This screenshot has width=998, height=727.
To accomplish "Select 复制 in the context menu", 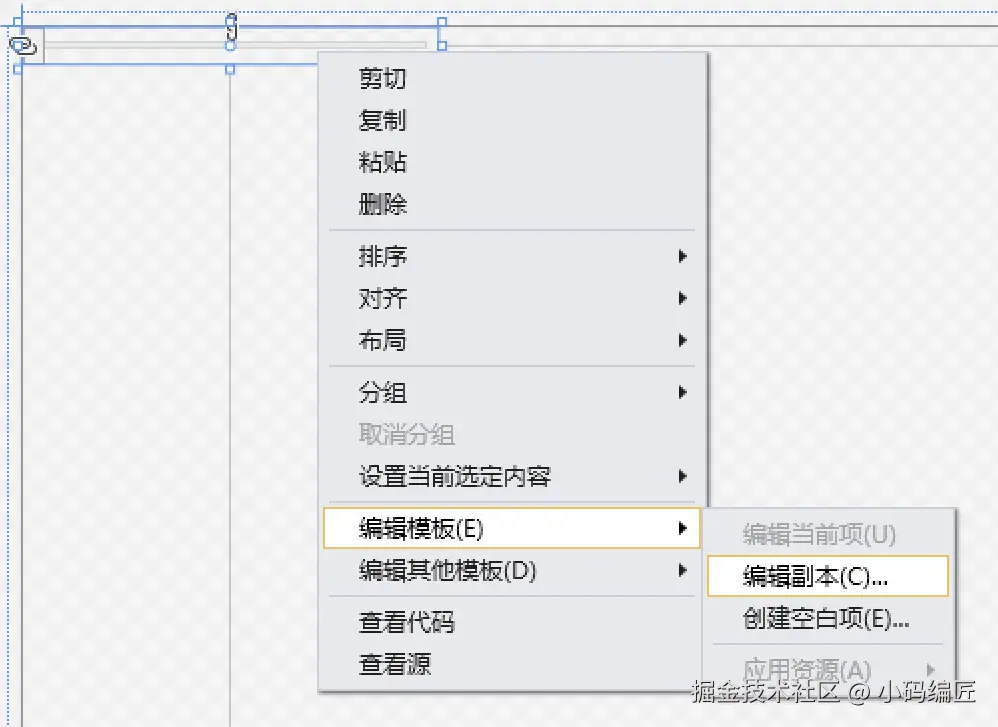I will click(x=512, y=120).
